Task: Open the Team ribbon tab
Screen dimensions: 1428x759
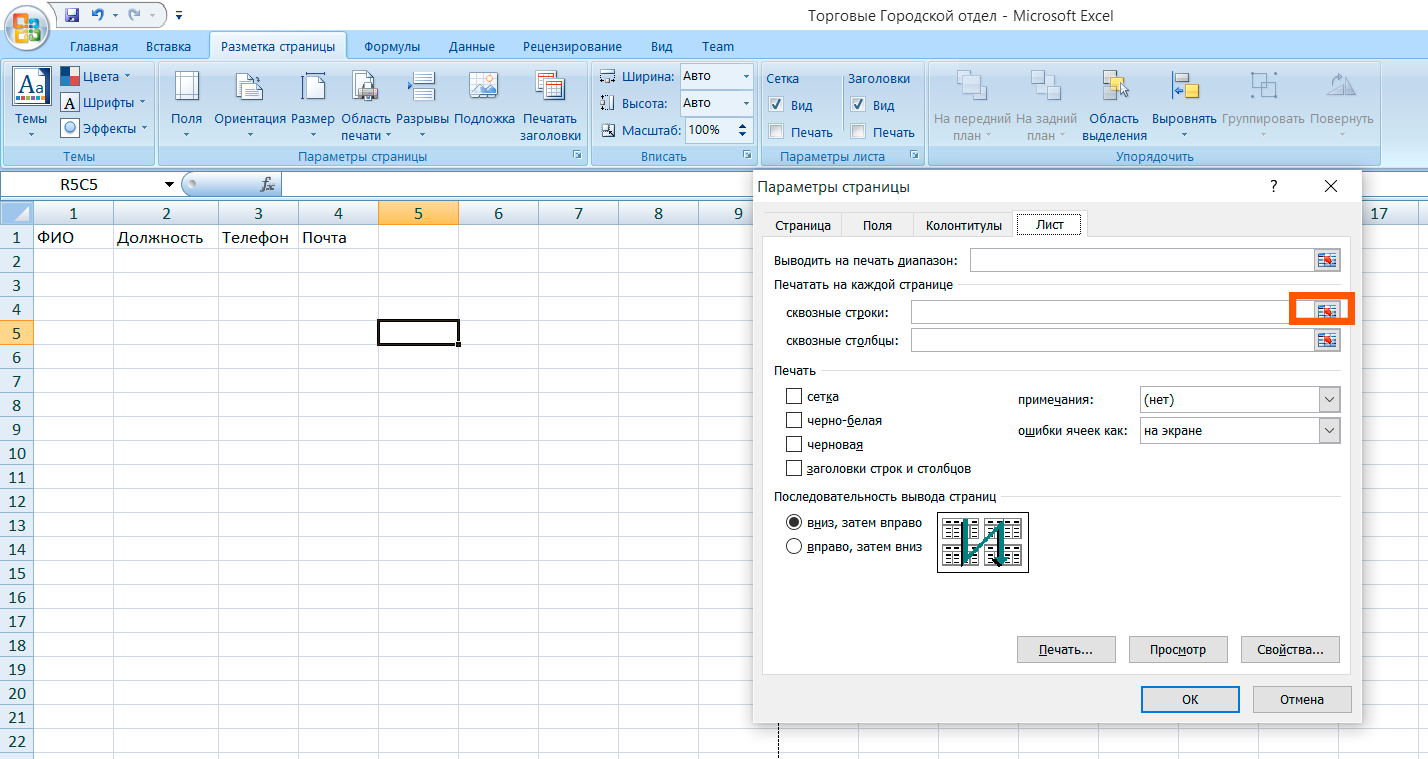Action: 718,47
